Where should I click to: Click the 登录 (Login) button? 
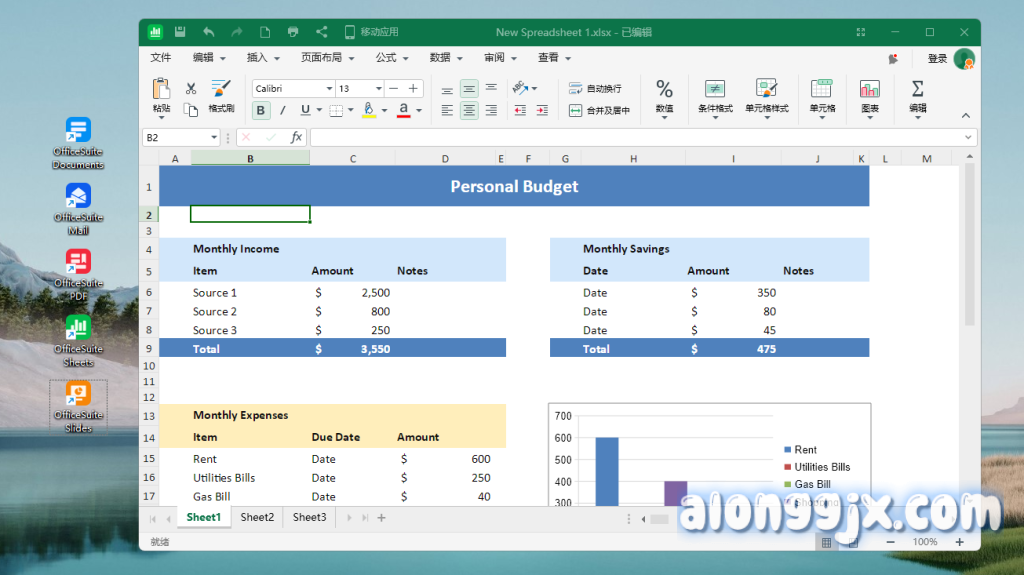pos(937,59)
